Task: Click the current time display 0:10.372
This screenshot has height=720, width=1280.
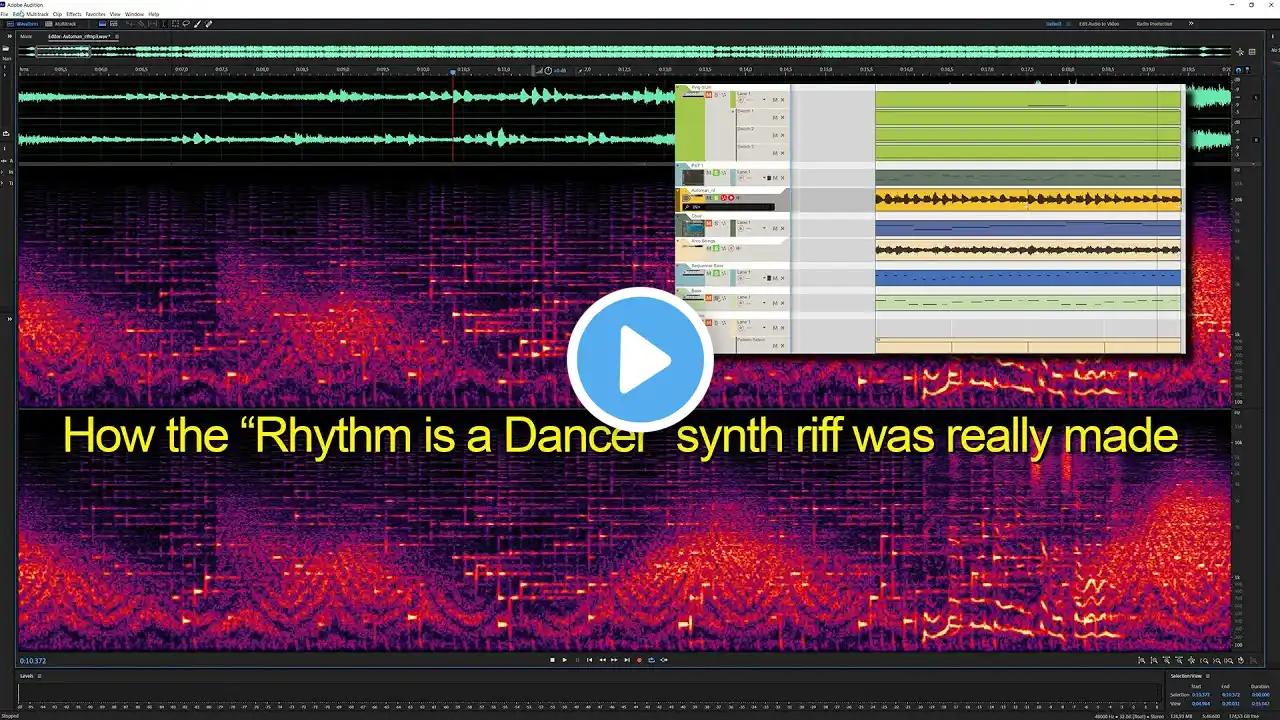Action: click(x=33, y=661)
